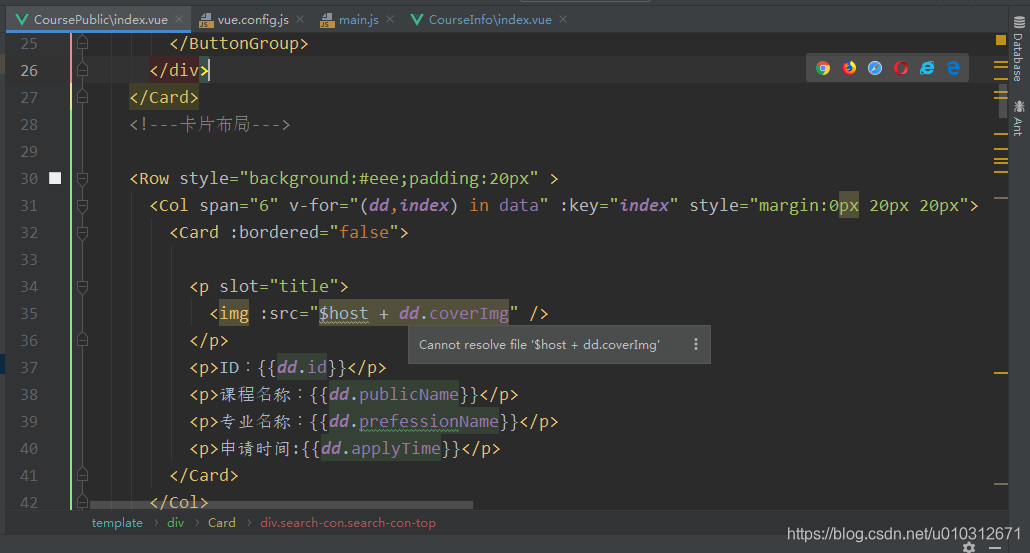Open preview in Internet Explorer
Viewport: 1030px width, 553px height.
point(927,68)
